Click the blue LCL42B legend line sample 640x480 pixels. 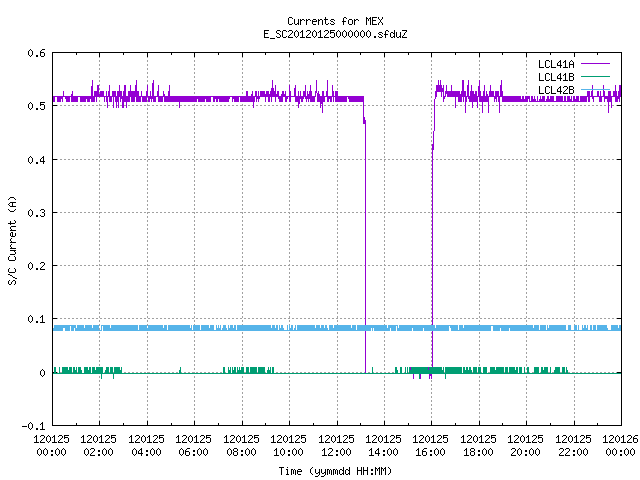pos(595,89)
